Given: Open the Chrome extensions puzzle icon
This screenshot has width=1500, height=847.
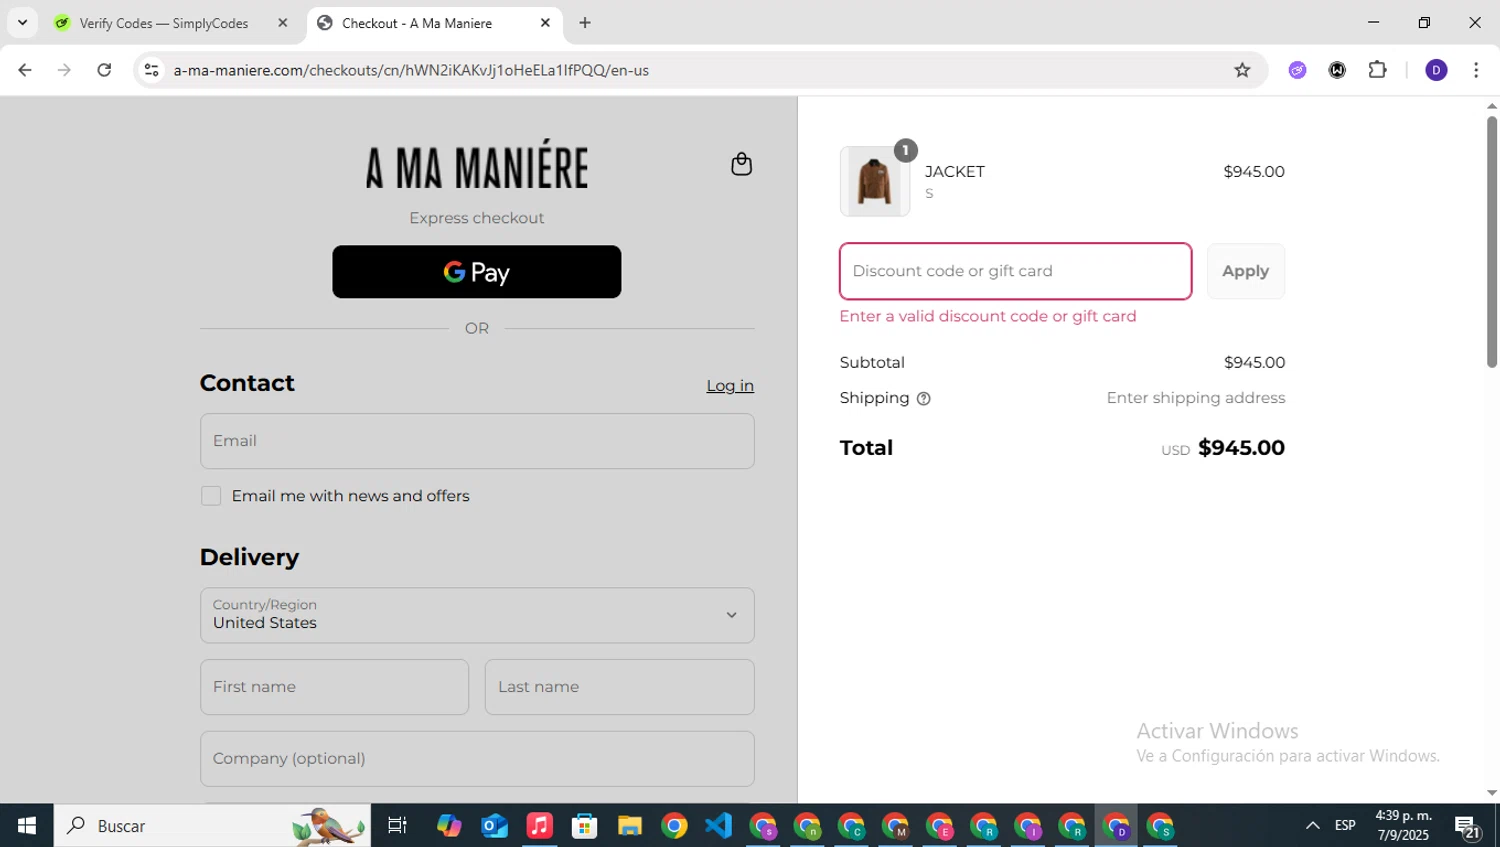Looking at the screenshot, I should coord(1378,70).
